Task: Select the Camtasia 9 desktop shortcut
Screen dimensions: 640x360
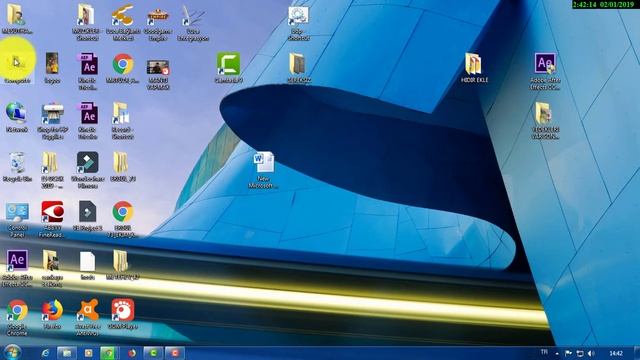Action: pos(228,64)
